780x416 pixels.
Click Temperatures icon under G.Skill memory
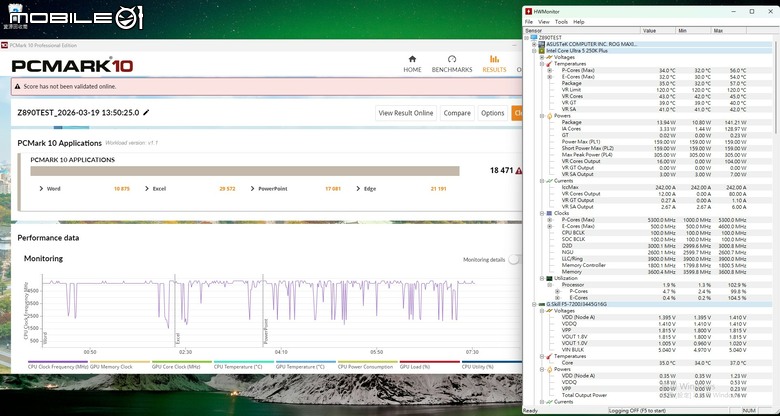[x=549, y=356]
